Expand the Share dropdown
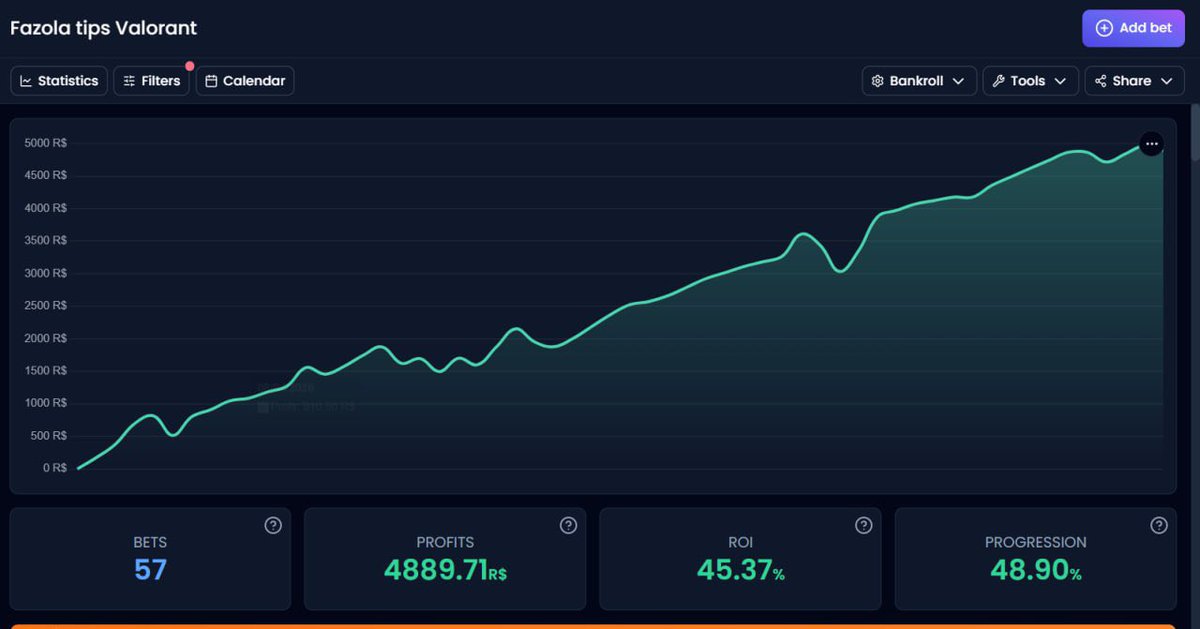The height and width of the screenshot is (629, 1200). (x=1135, y=81)
